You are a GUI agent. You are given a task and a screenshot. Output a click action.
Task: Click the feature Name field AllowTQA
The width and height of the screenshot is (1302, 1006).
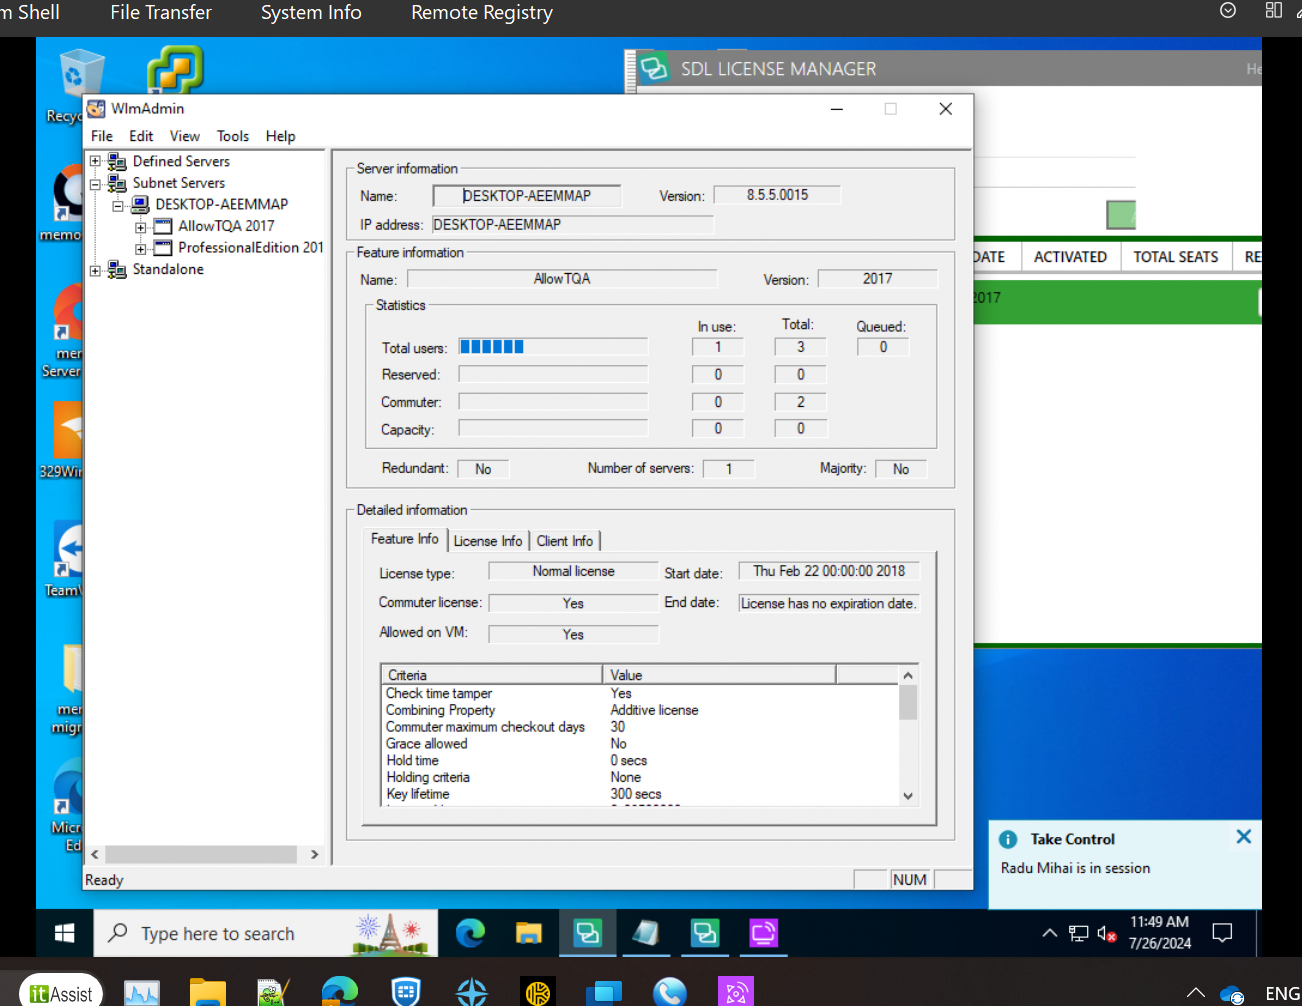(x=562, y=279)
